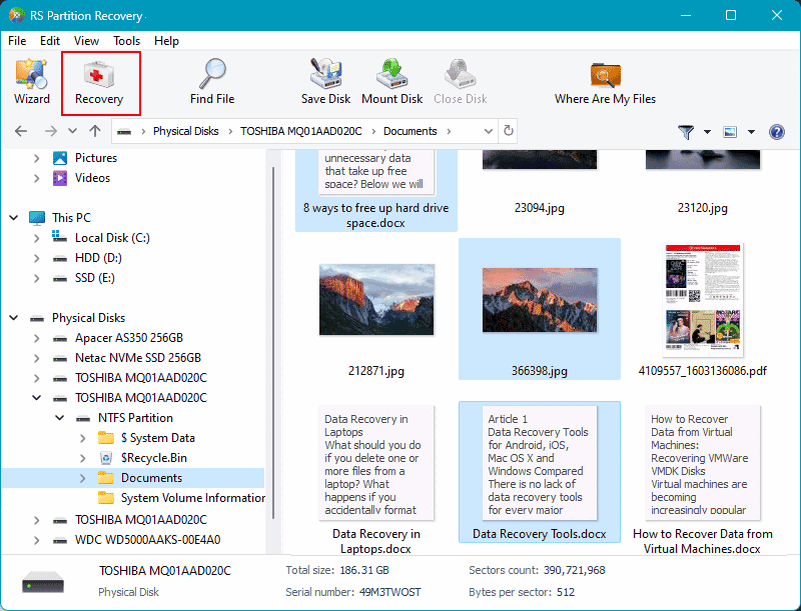Open the filter options dropdown arrow
The height and width of the screenshot is (611, 801).
(707, 132)
